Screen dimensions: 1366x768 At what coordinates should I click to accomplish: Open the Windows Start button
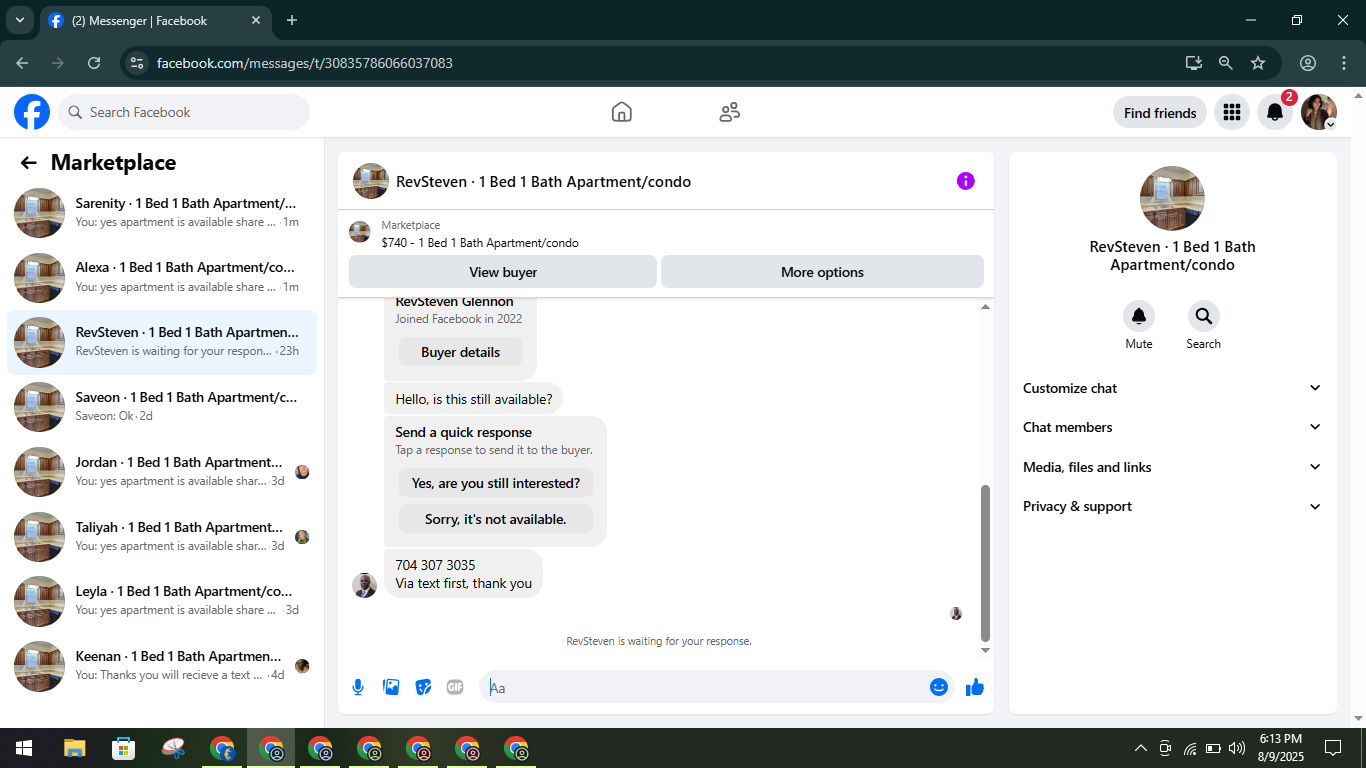tap(24, 748)
